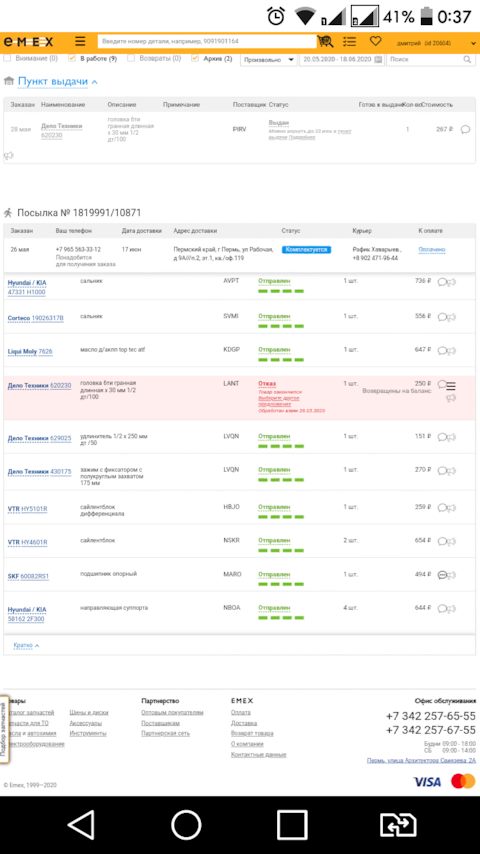The image size is (480, 854).
Task: Open Hyundai / KIA 47331 H1000 part link
Action: (27, 288)
